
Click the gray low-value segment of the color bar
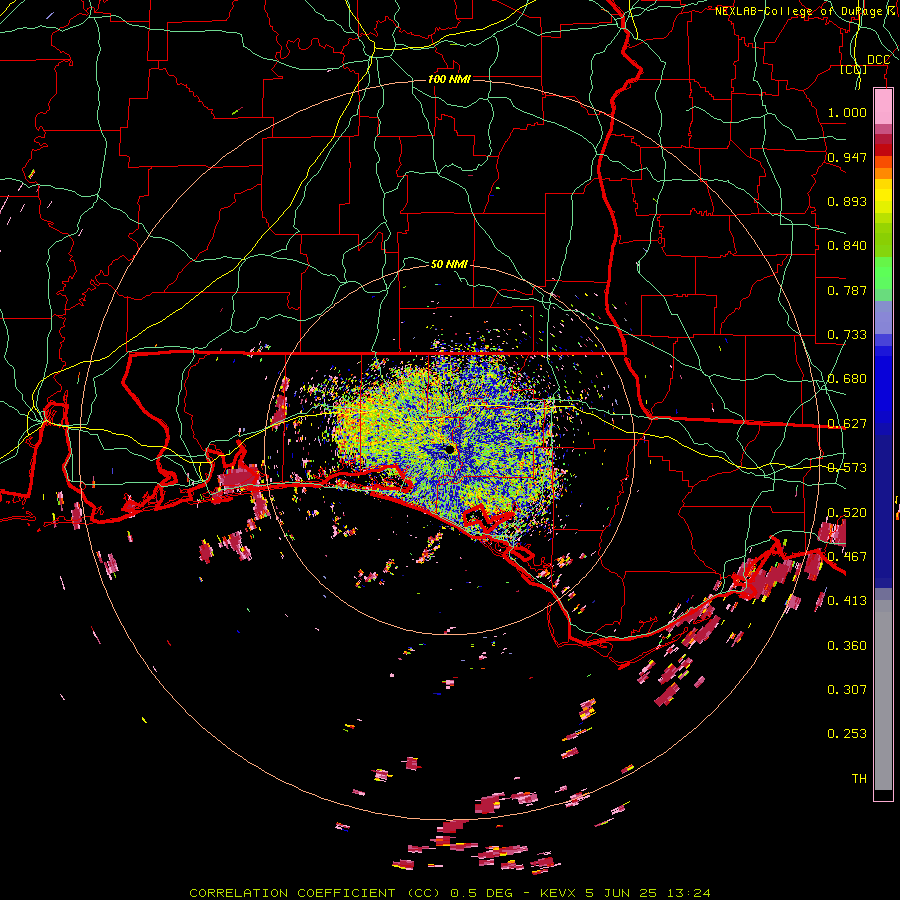(883, 695)
